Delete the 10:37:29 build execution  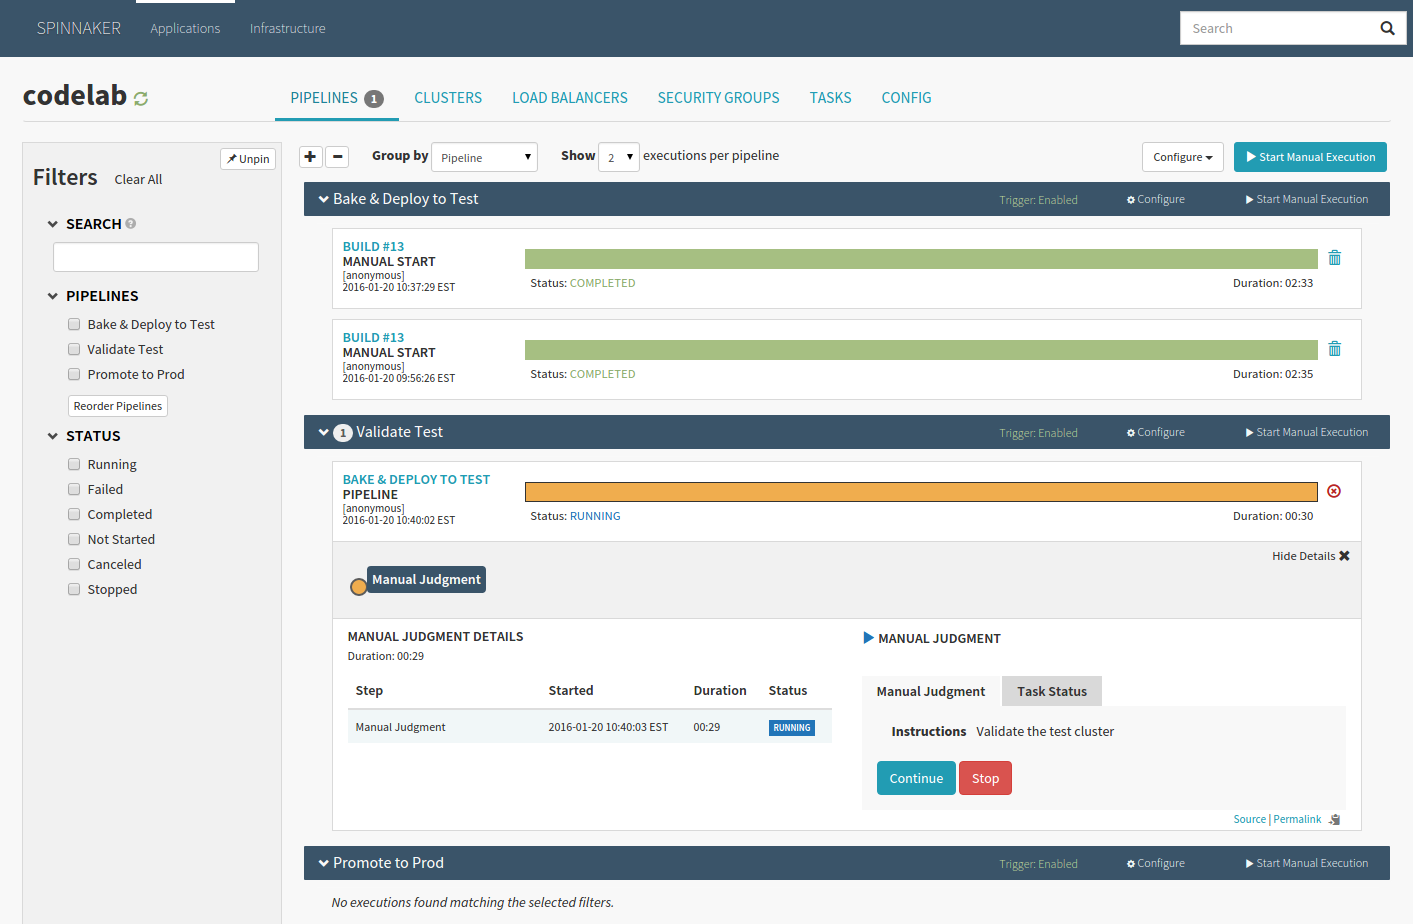pyautogui.click(x=1334, y=258)
